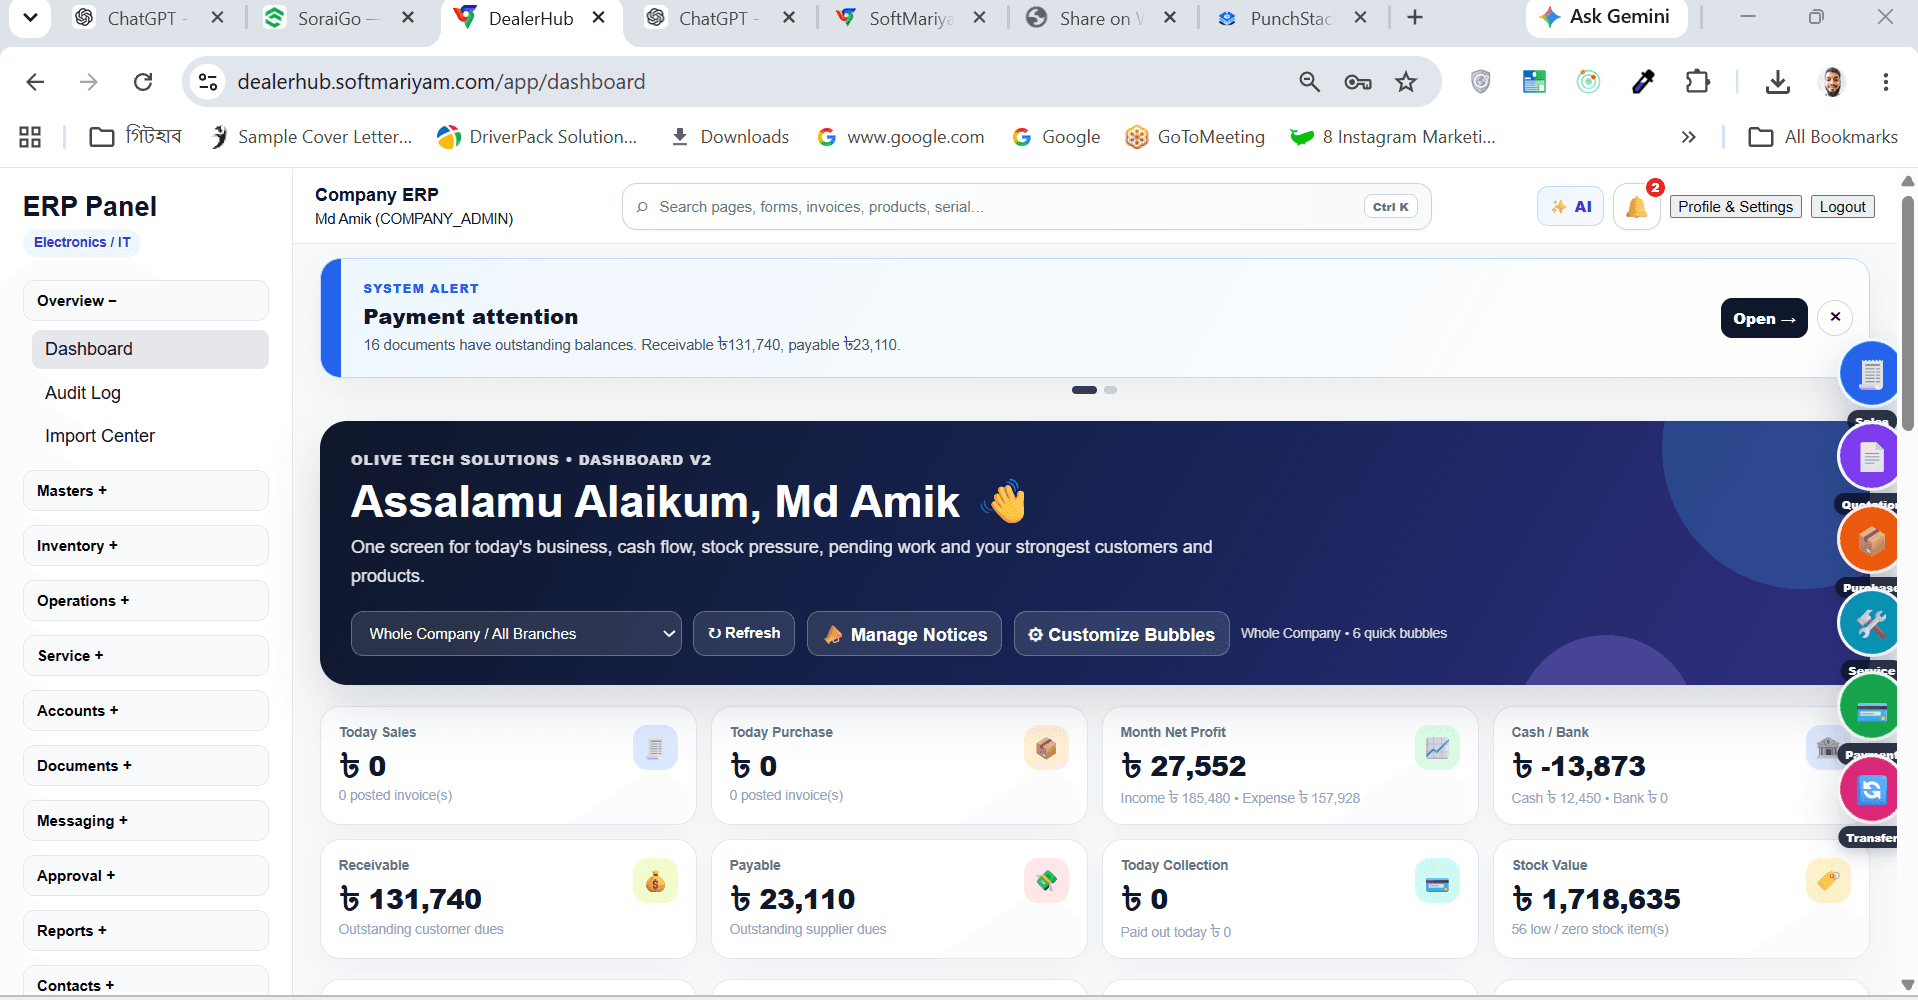Click the Month Net Profit chart icon
1918x1000 pixels.
[x=1437, y=748]
